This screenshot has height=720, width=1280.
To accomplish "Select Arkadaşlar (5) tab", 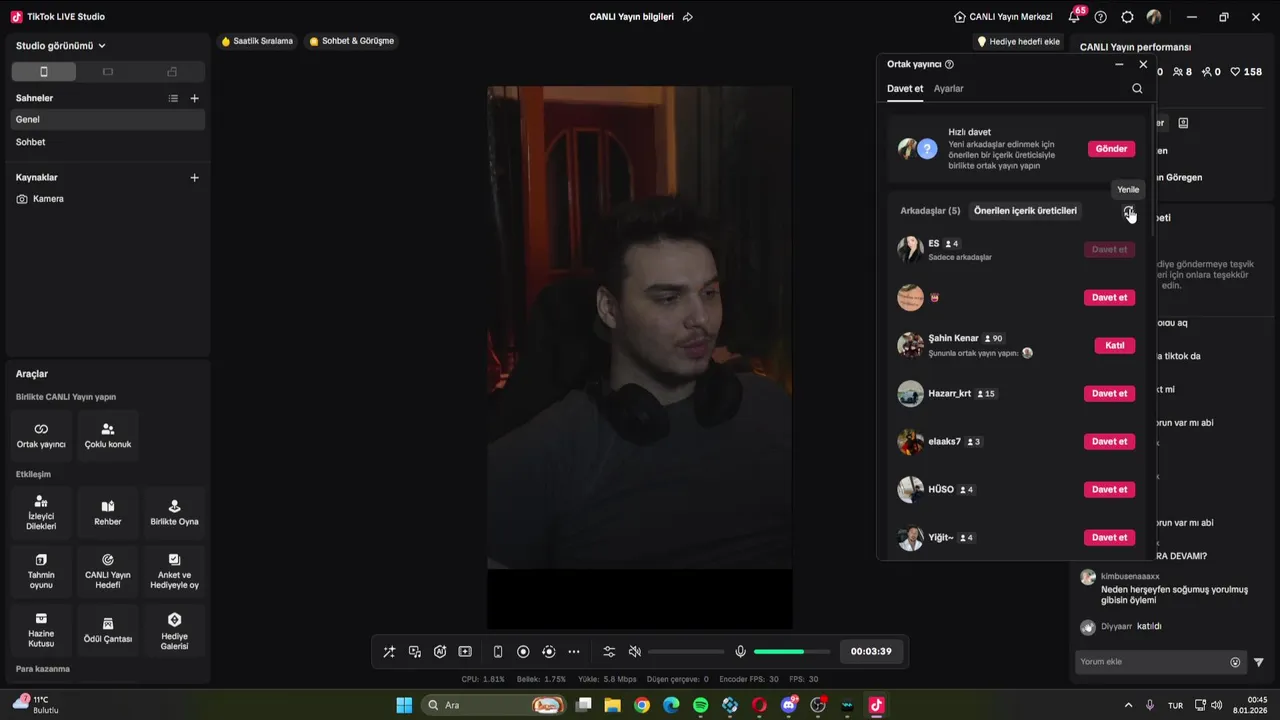I will [x=930, y=211].
